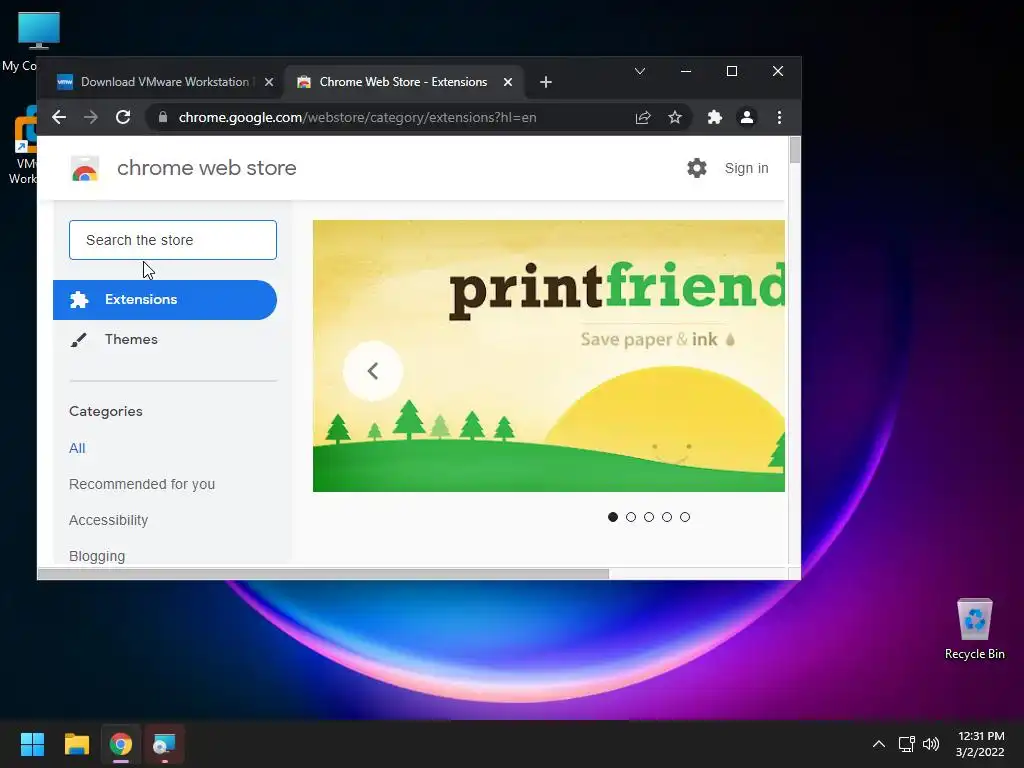The height and width of the screenshot is (768, 1024).
Task: Select the Recycle Bin desktop icon
Action: coord(974,629)
